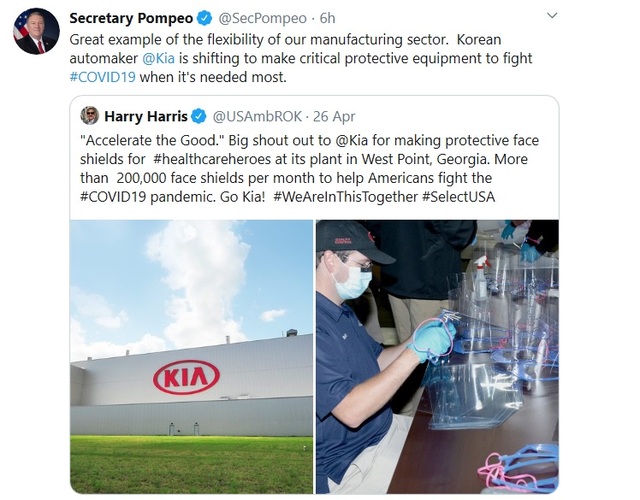640x500 pixels.
Task: Open the 26 Apr date of quoted tweet
Action: (334, 116)
